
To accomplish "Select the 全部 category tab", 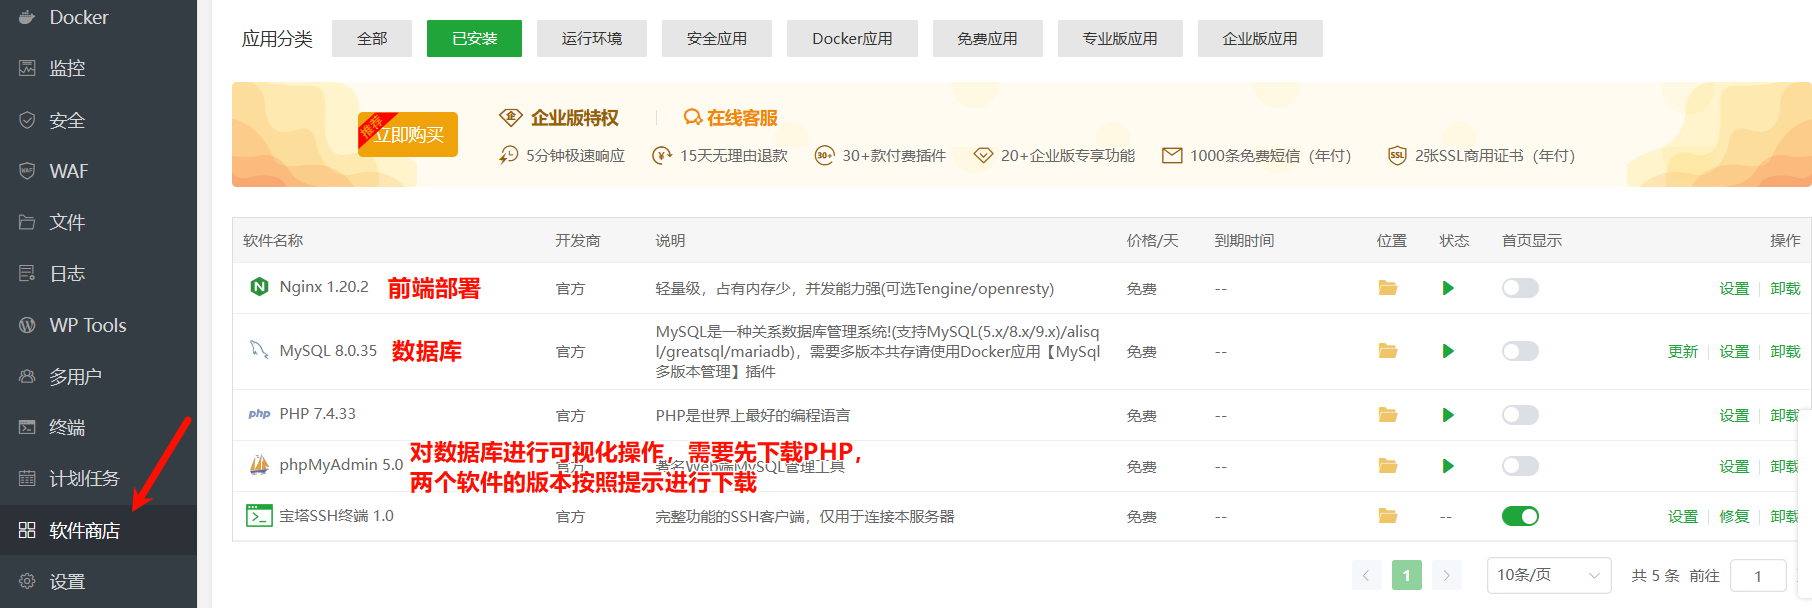I will 372,38.
